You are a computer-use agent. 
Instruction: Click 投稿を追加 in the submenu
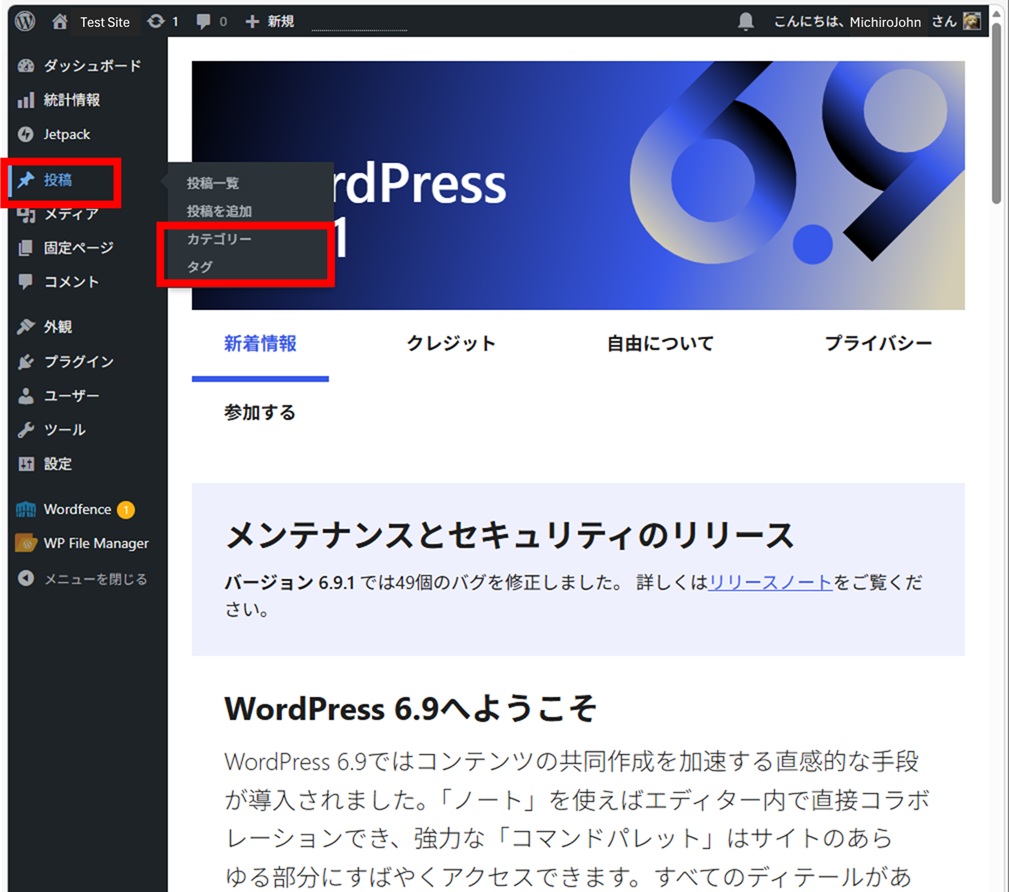pos(219,212)
